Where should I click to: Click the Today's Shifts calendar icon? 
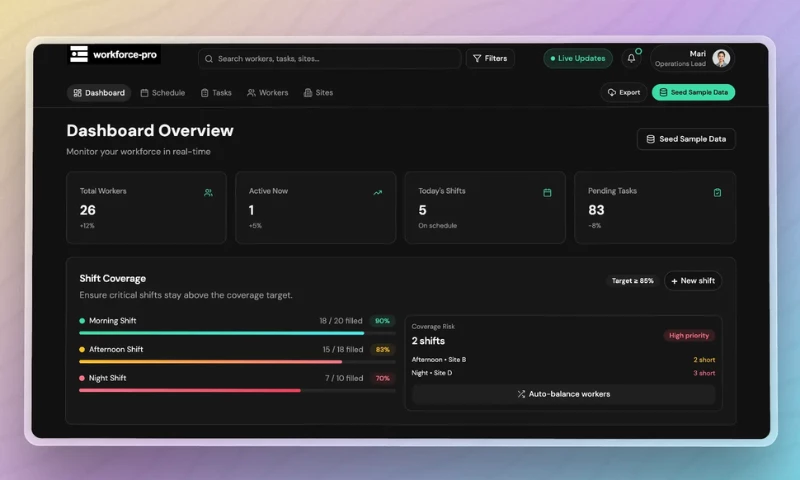coord(547,192)
